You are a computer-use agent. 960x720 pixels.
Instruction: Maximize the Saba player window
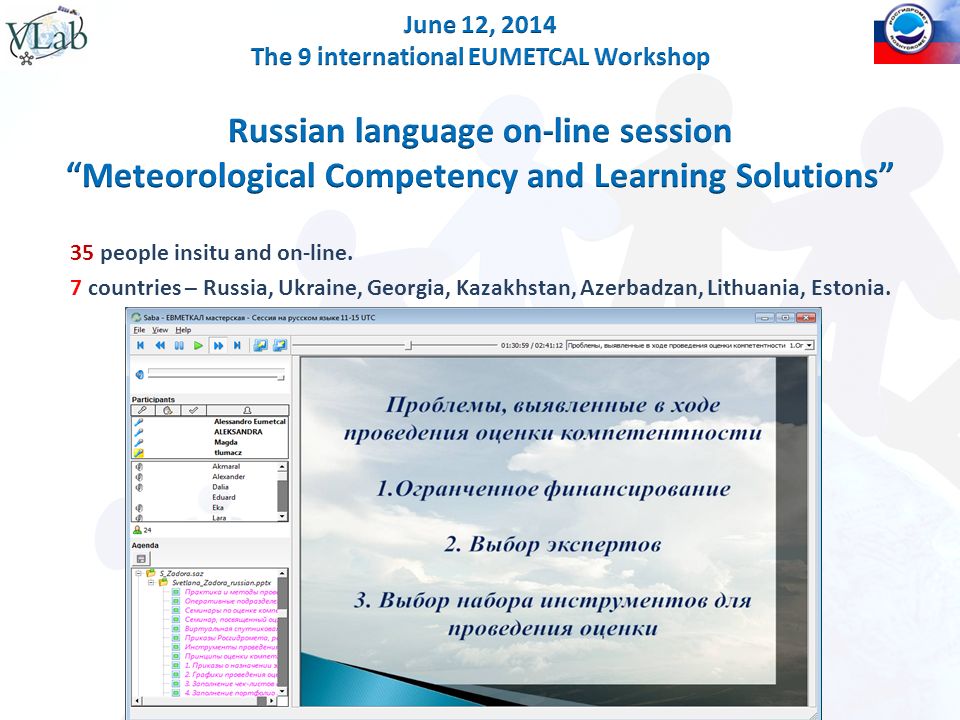tap(786, 317)
